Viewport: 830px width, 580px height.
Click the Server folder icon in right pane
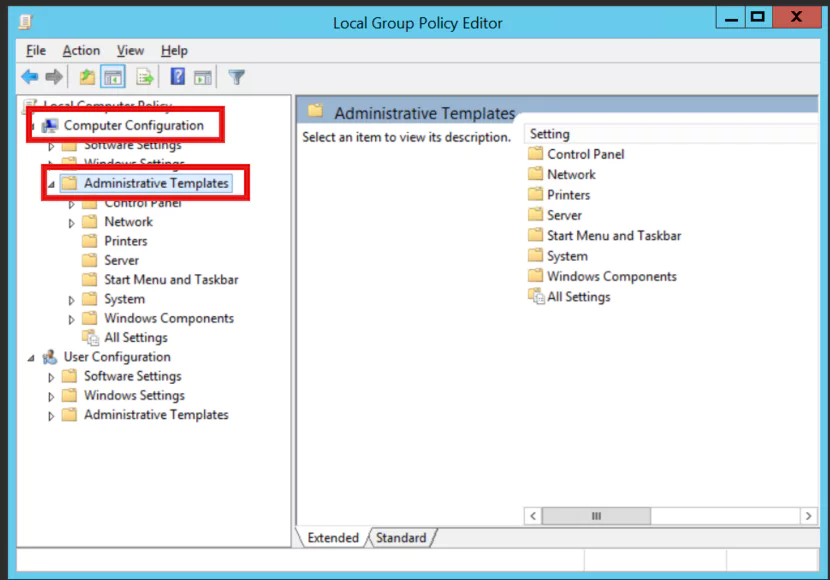[536, 215]
